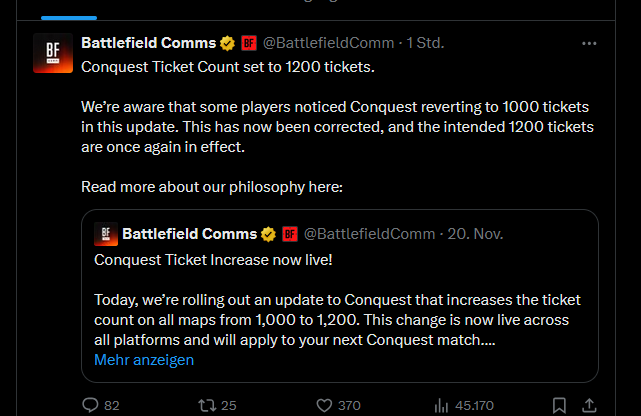This screenshot has width=641, height=416.
Task: Click the red BF affiliate badge
Action: [x=249, y=43]
